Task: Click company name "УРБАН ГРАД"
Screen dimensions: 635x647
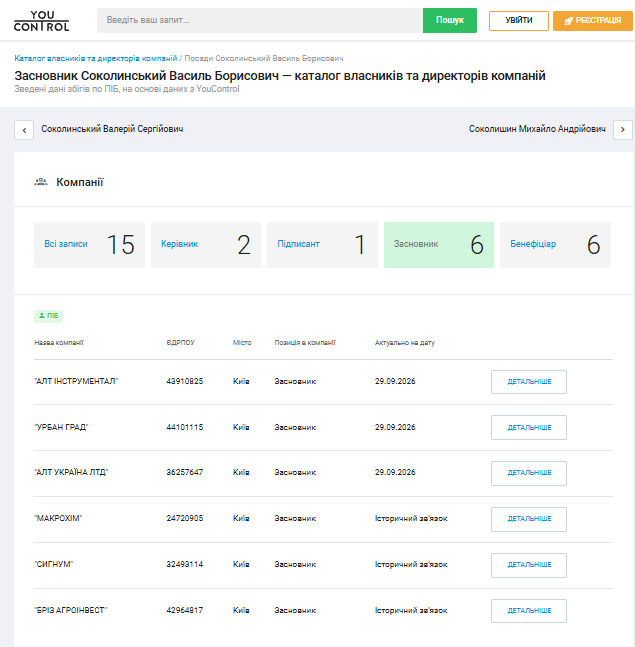Action: coord(61,427)
